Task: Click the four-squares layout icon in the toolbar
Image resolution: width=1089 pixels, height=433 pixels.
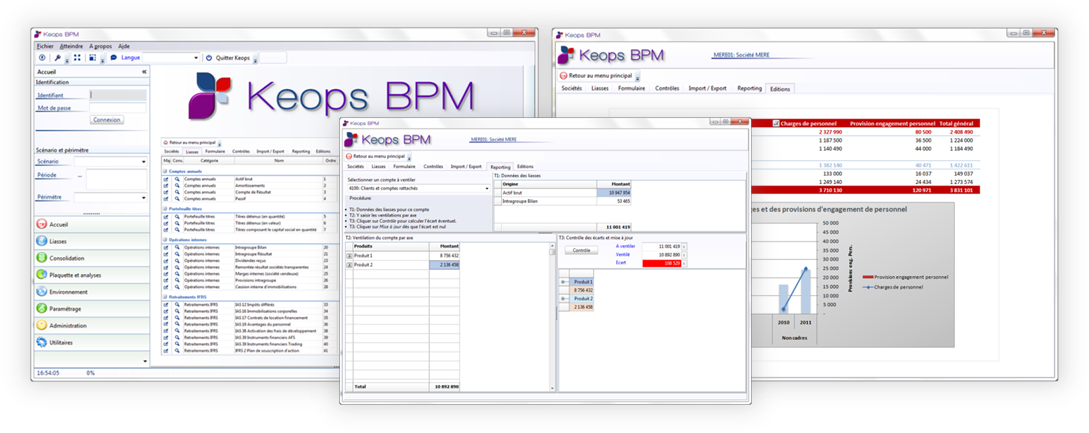Action: [76, 58]
